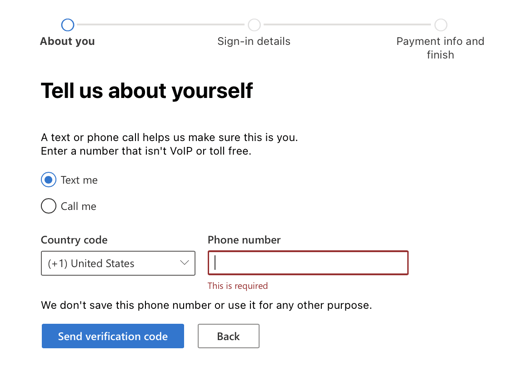The image size is (510, 380).
Task: Click the Country code field label
Action: (74, 240)
